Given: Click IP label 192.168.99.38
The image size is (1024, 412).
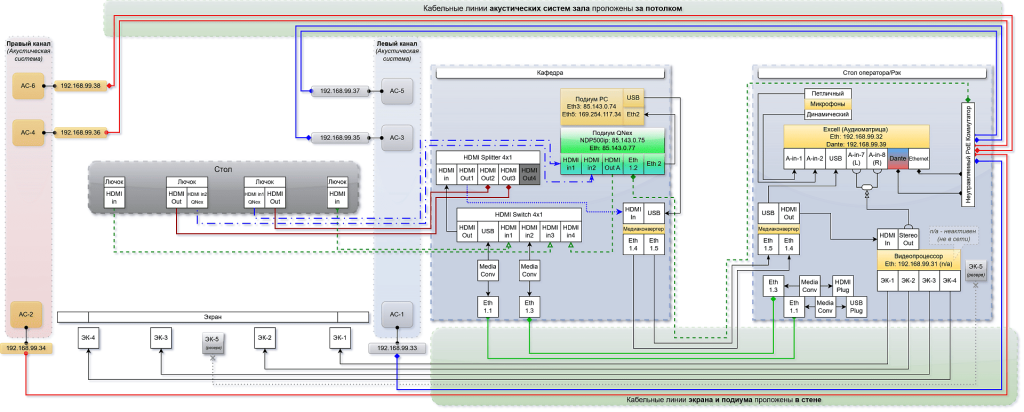Looking at the screenshot, I should pos(82,87).
